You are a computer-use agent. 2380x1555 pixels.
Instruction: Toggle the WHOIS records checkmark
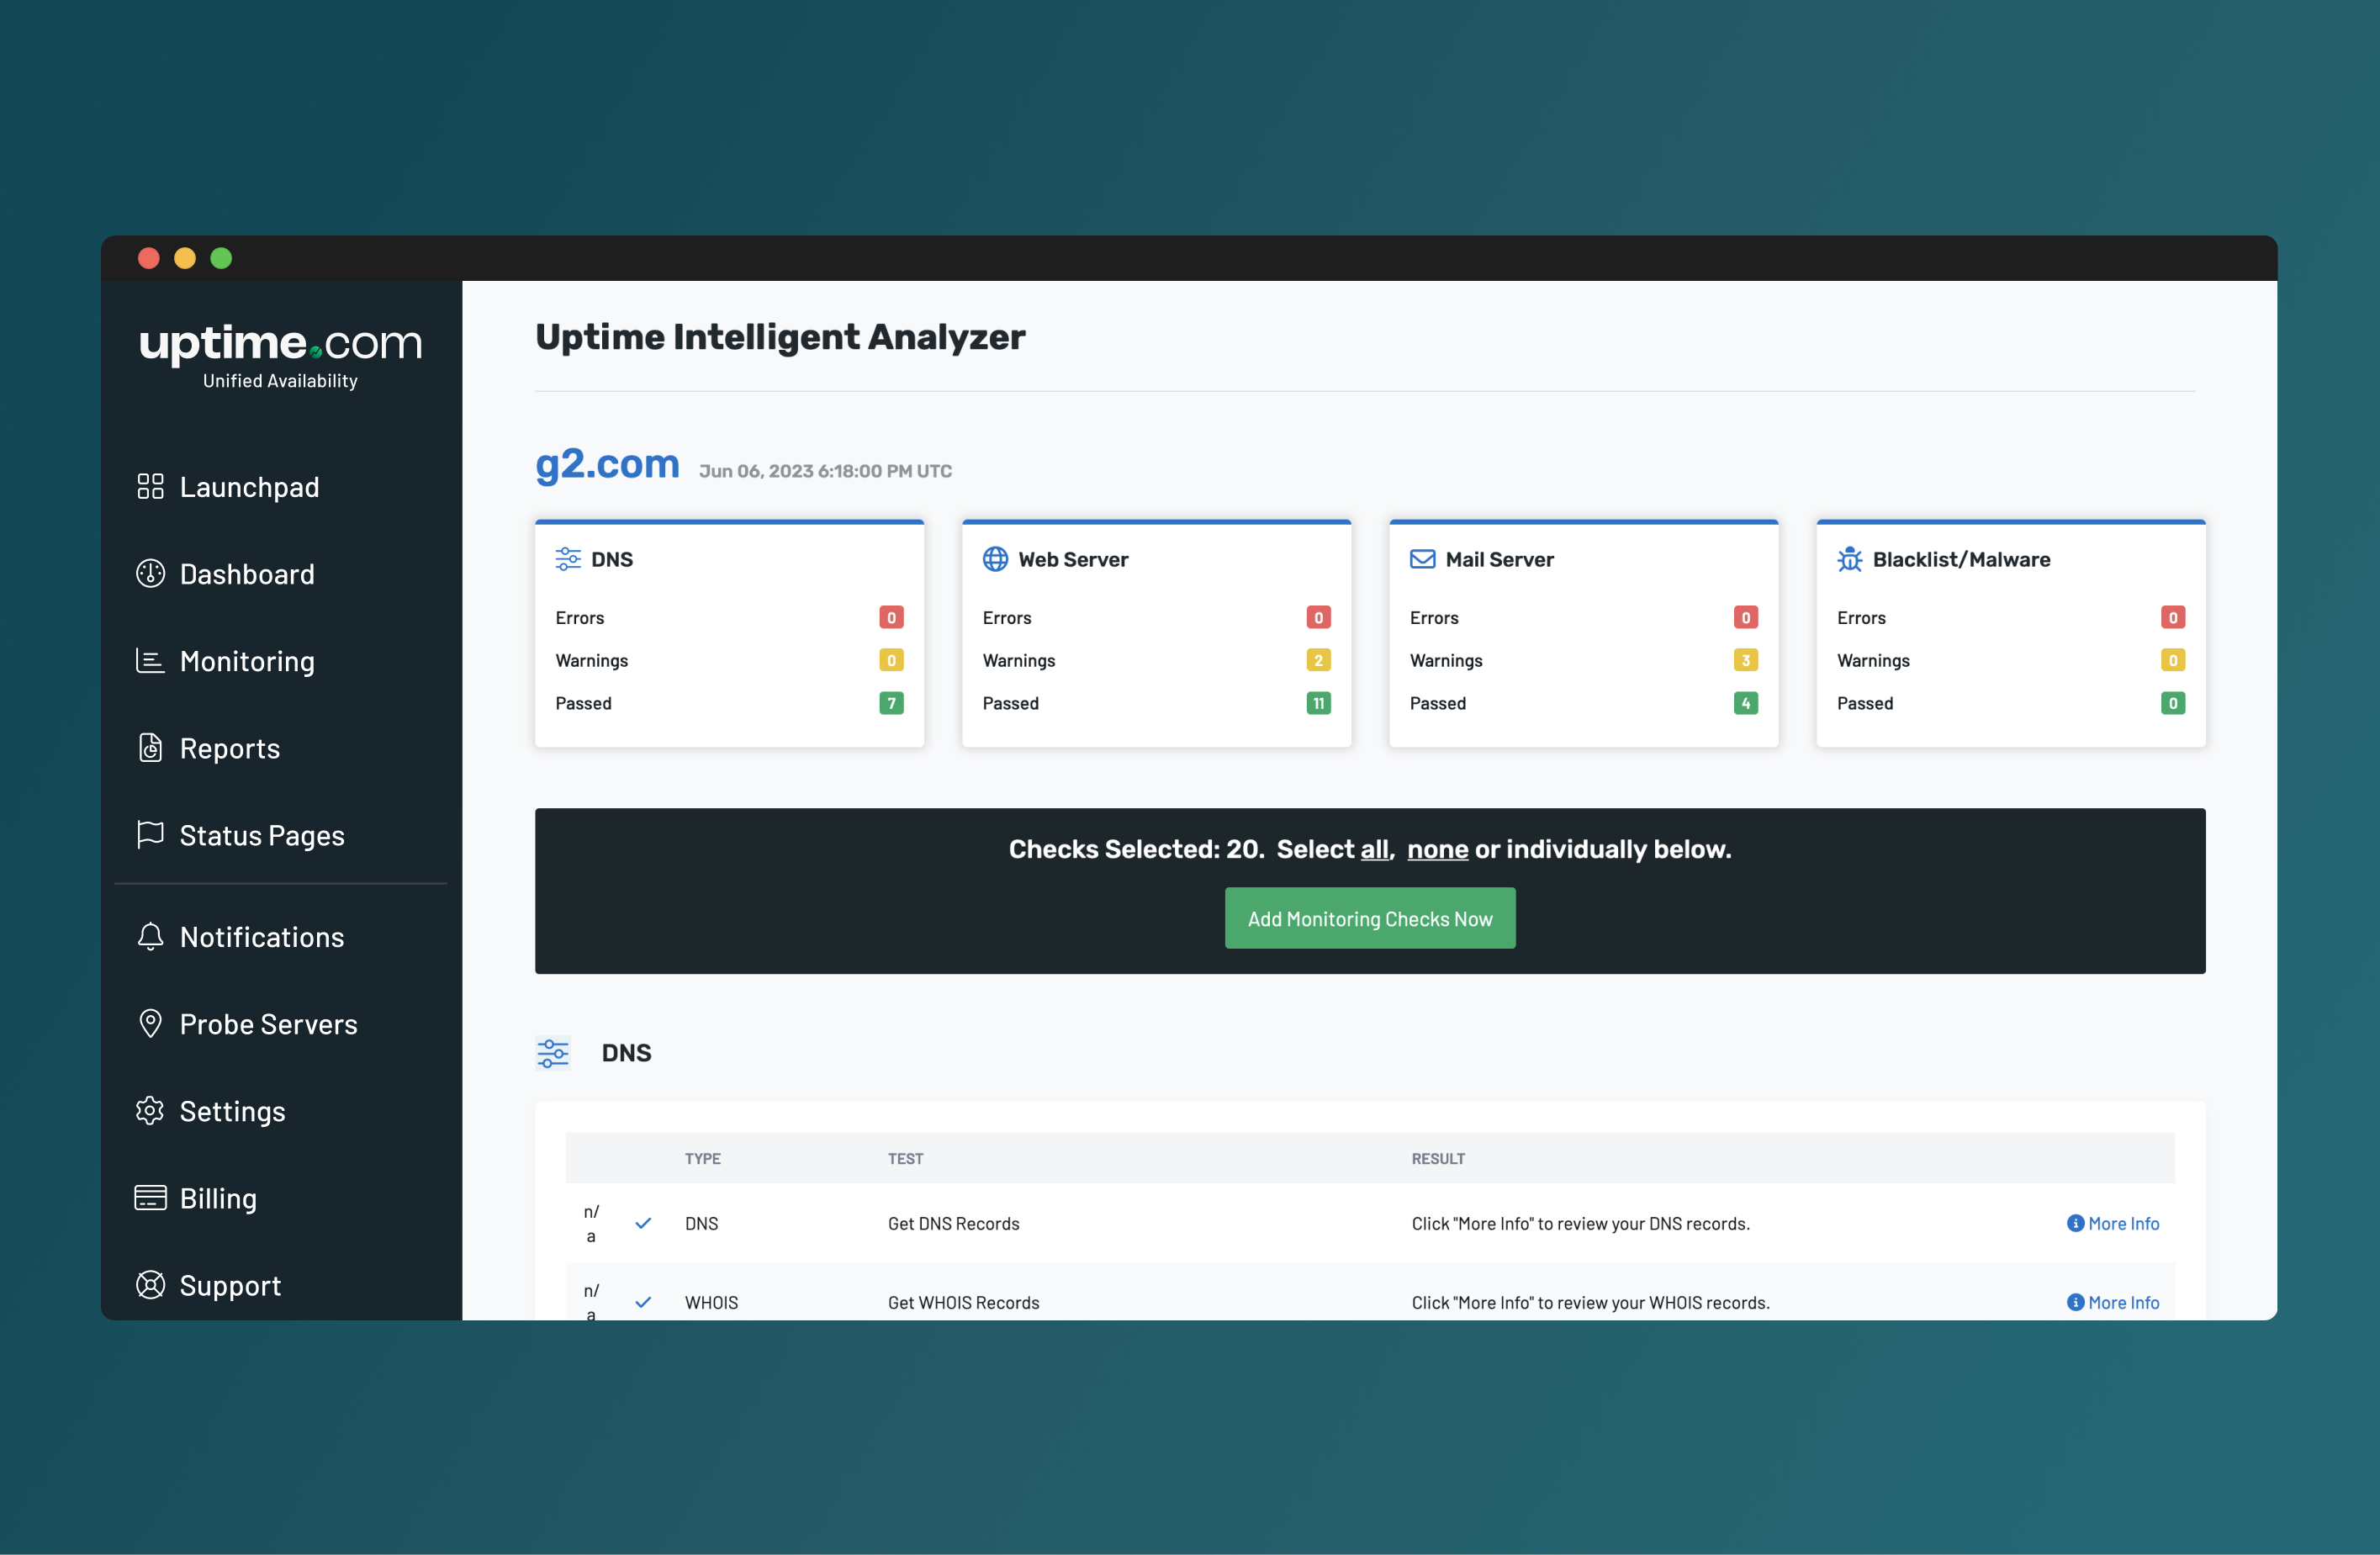(x=644, y=1302)
